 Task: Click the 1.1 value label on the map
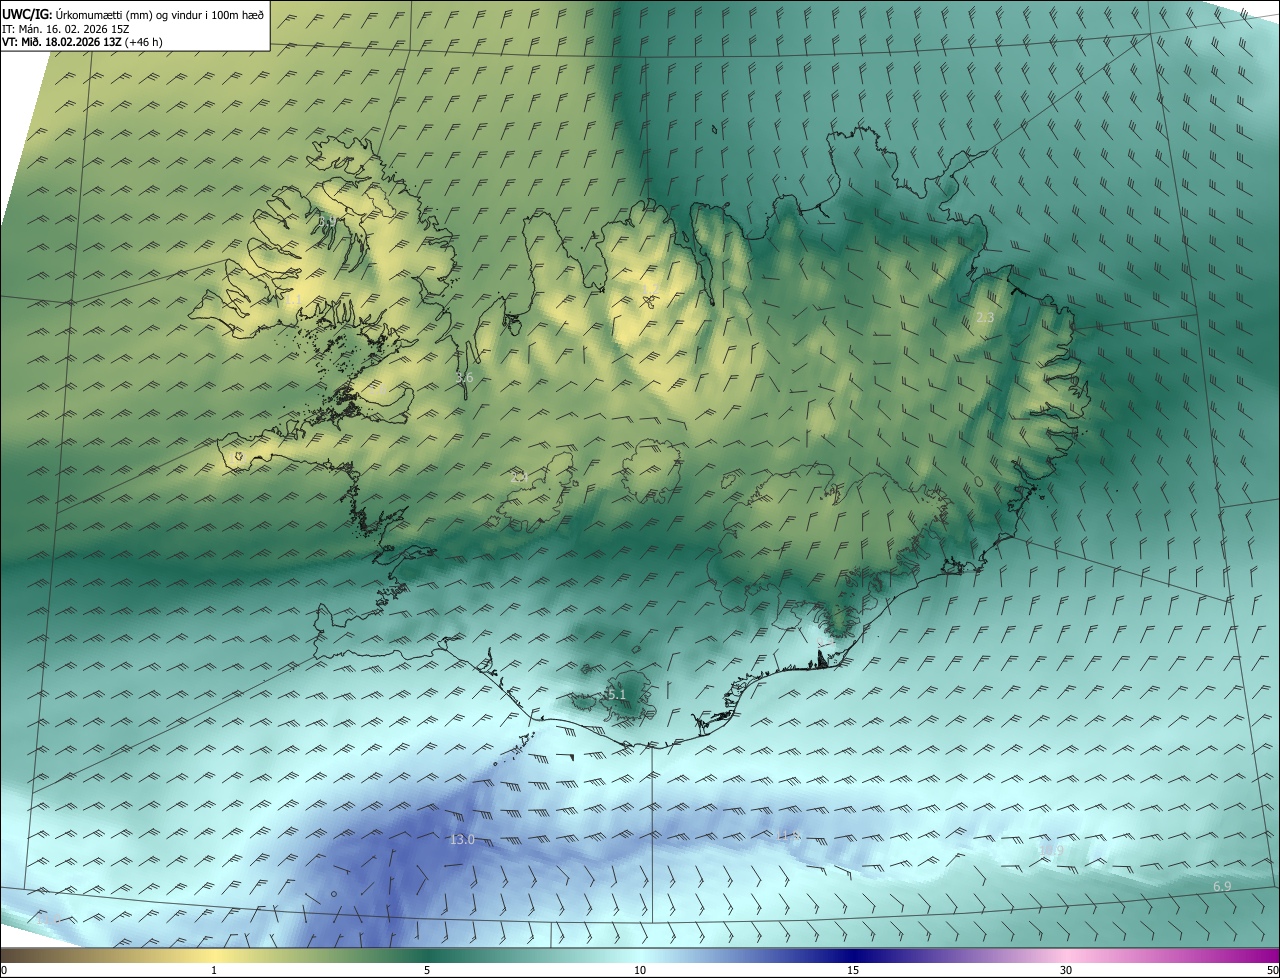point(294,299)
